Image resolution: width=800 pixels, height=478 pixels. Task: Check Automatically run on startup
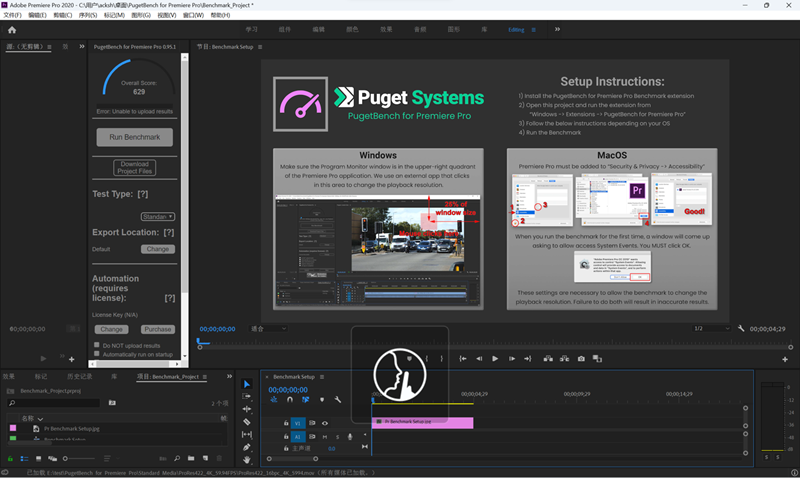pyautogui.click(x=96, y=354)
